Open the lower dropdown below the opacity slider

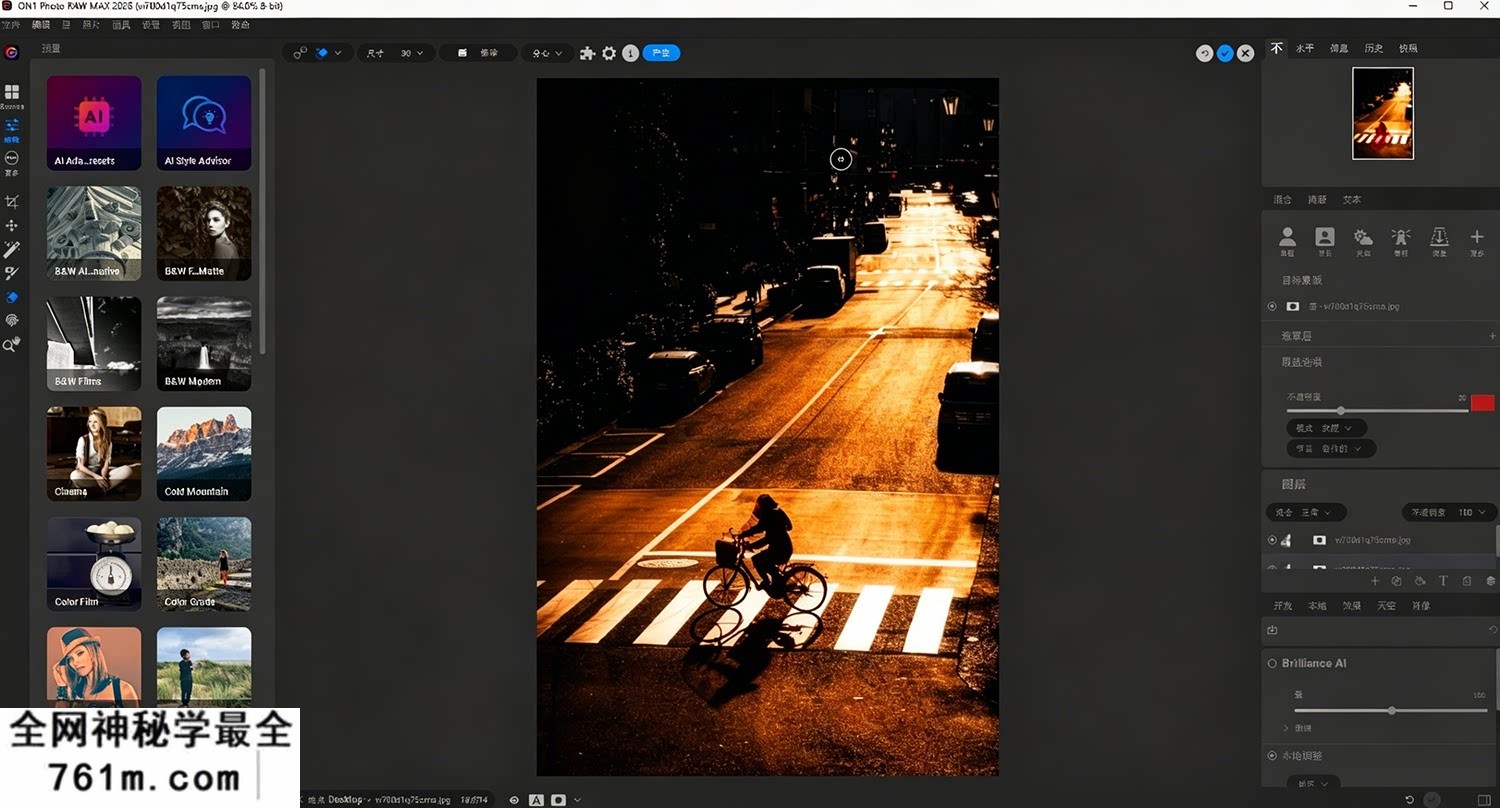[1331, 449]
